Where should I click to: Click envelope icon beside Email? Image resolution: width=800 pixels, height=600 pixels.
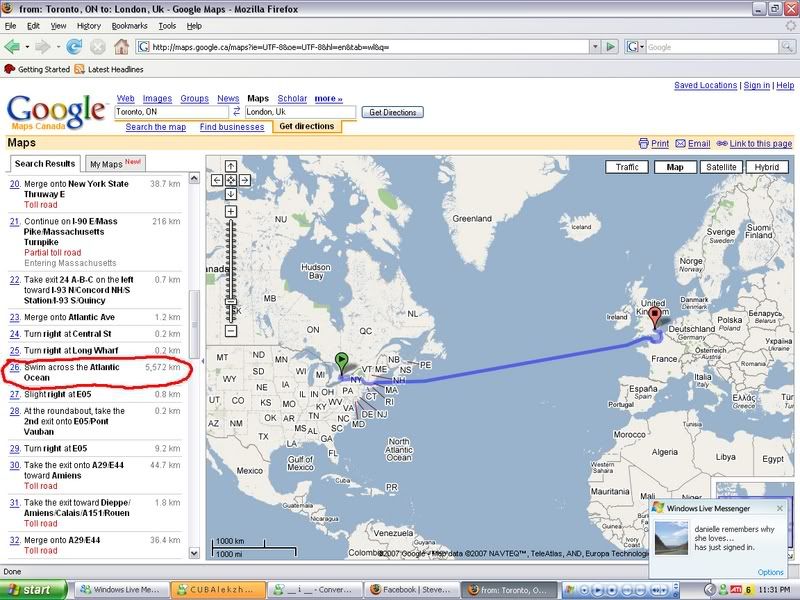coord(680,144)
